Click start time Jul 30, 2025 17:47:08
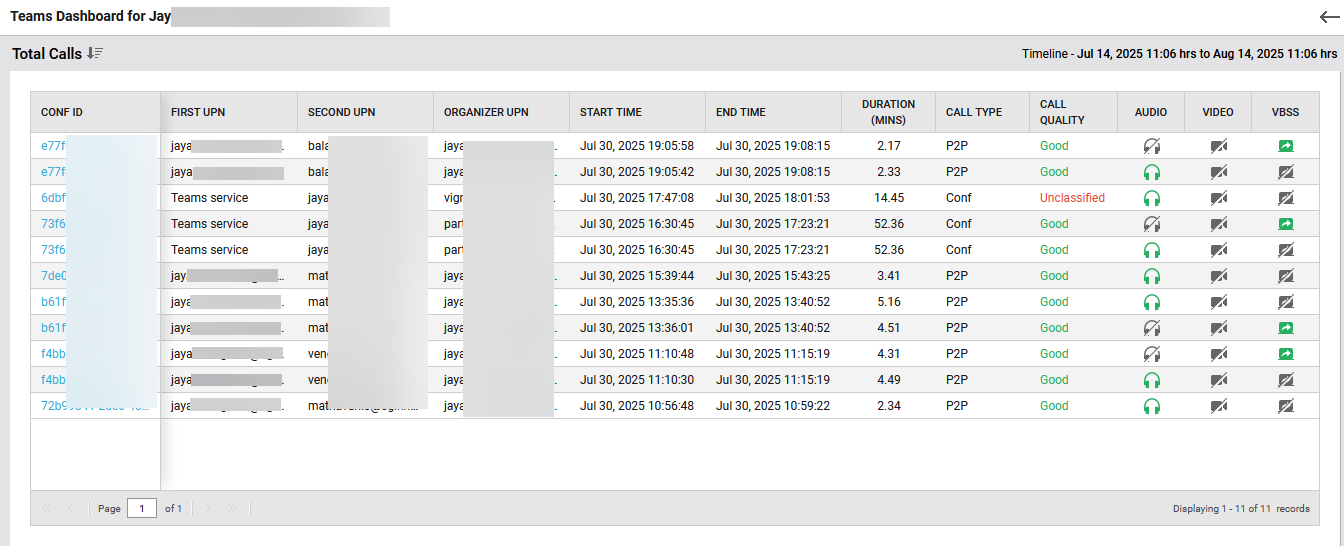Screen dimensions: 1344x546 point(637,198)
